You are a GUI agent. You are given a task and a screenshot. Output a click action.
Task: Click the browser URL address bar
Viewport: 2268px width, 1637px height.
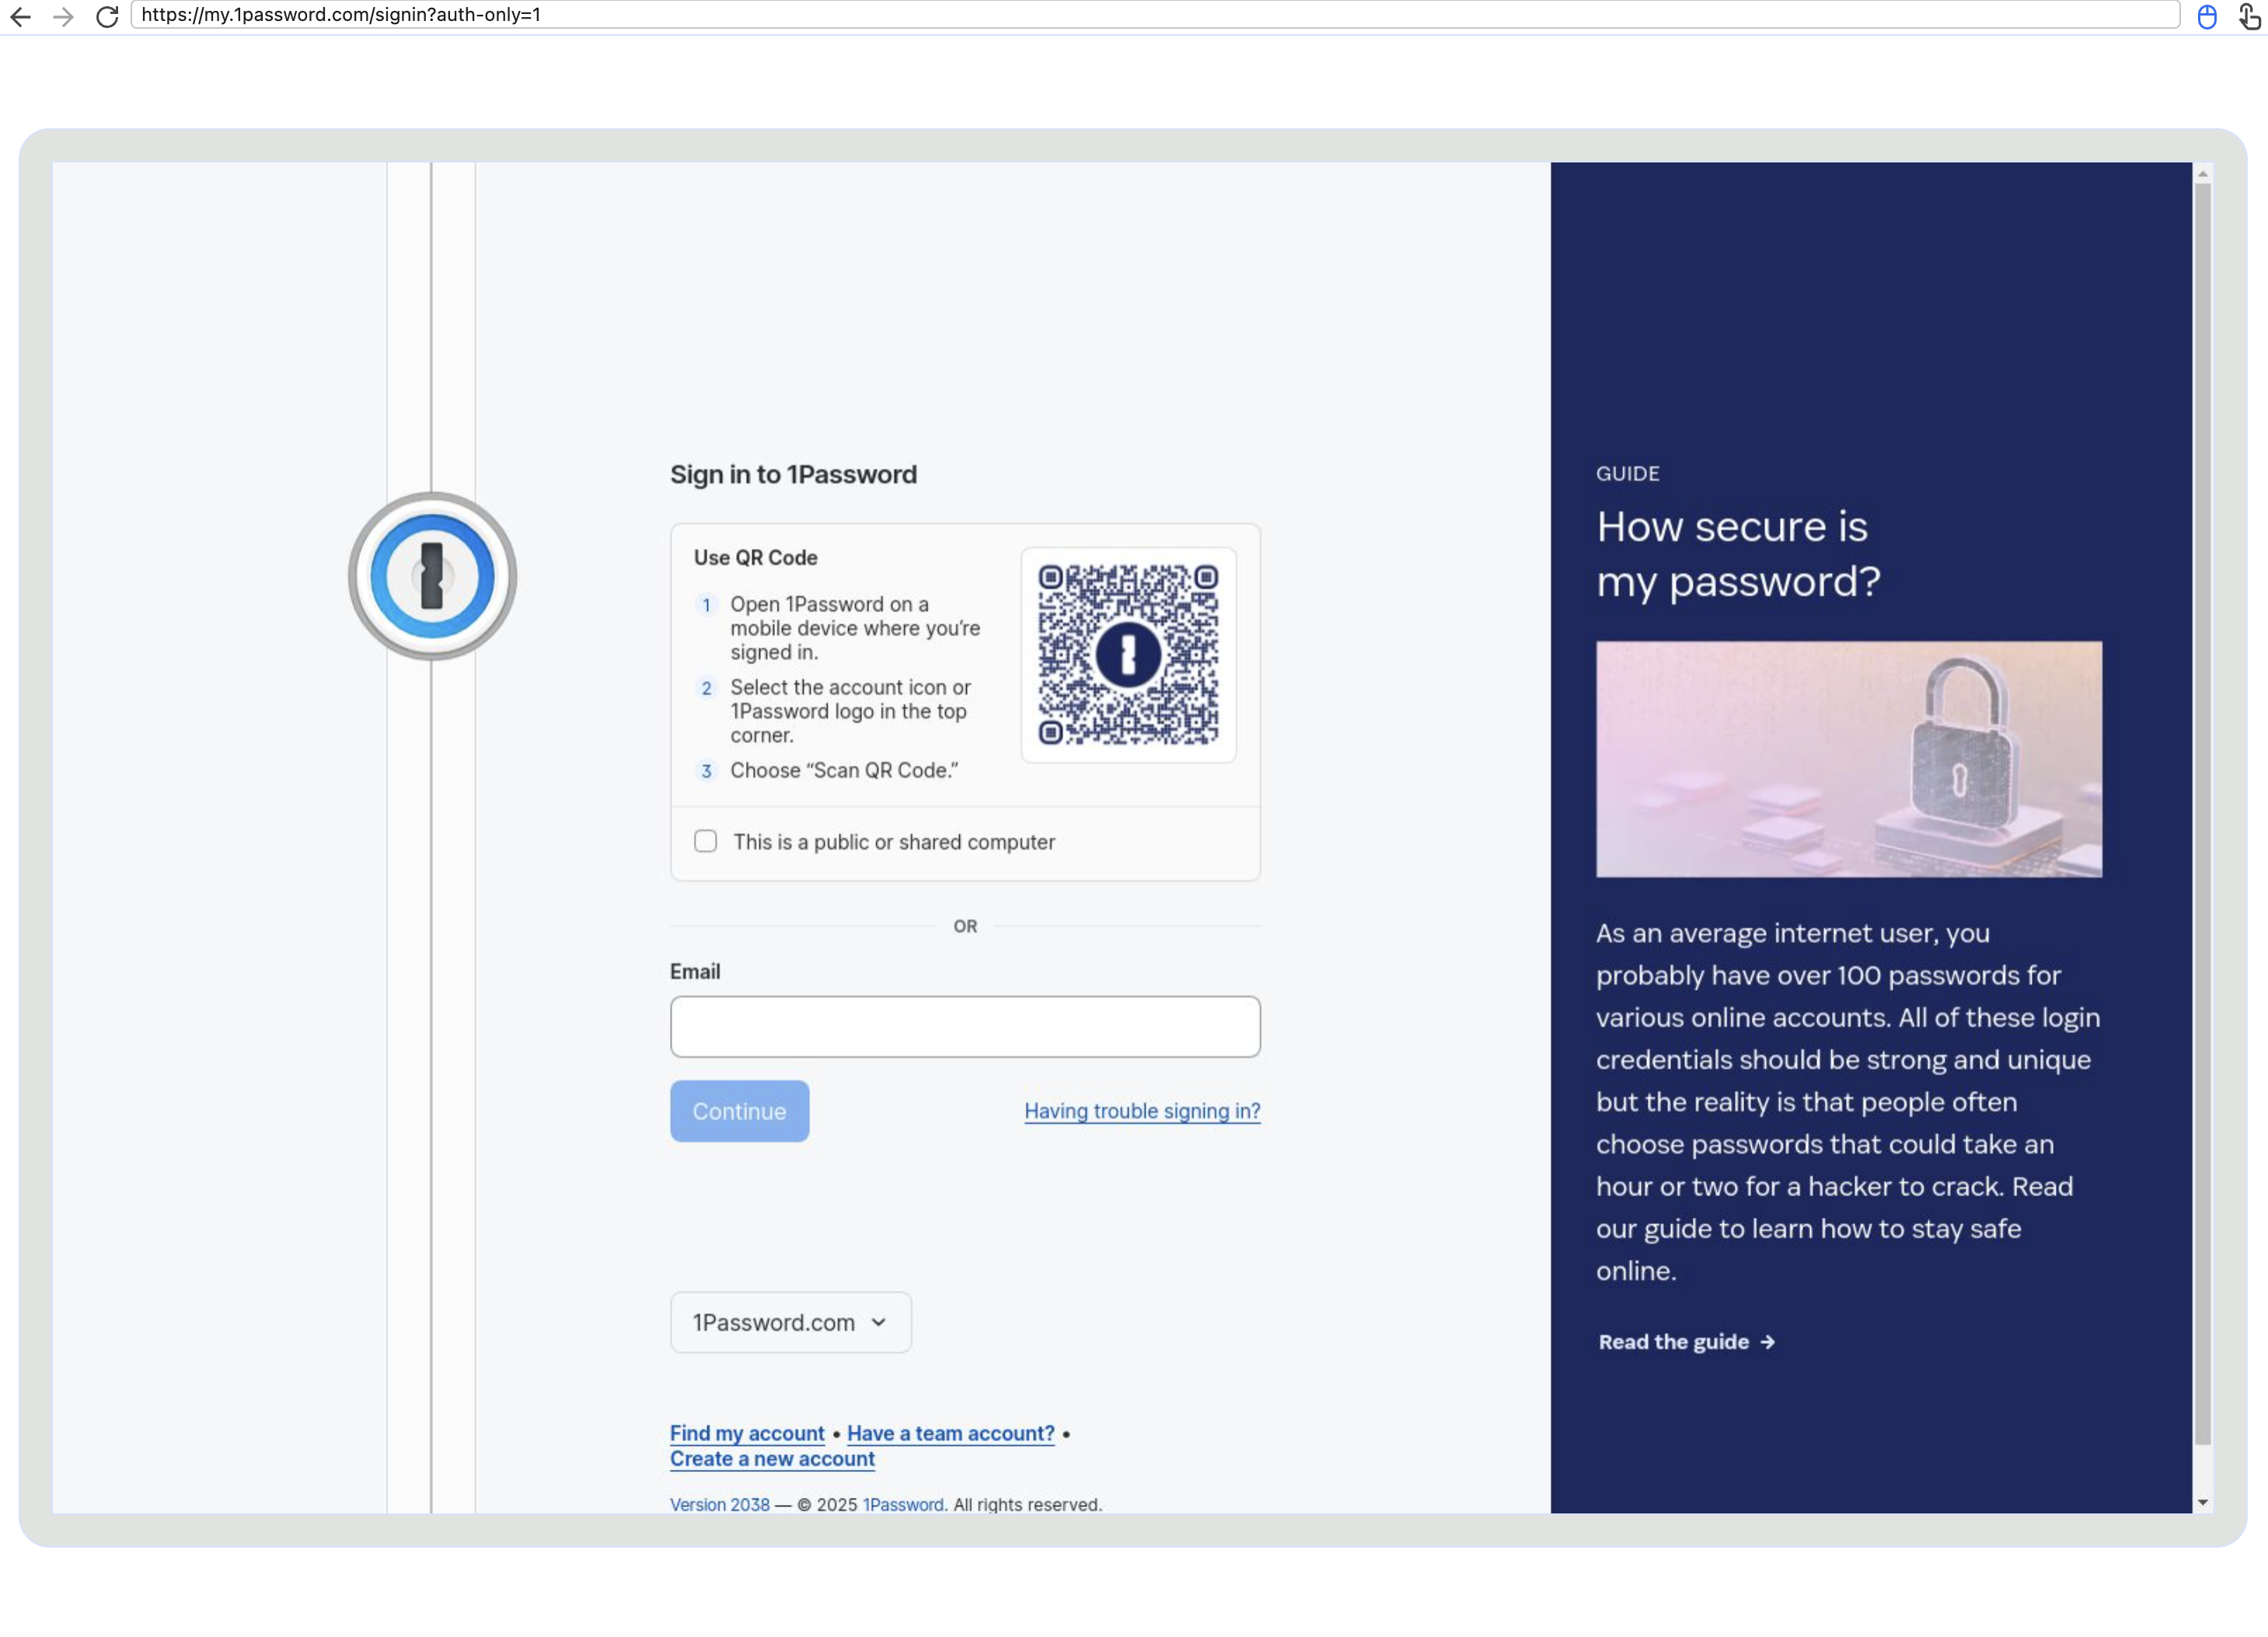click(x=1150, y=15)
